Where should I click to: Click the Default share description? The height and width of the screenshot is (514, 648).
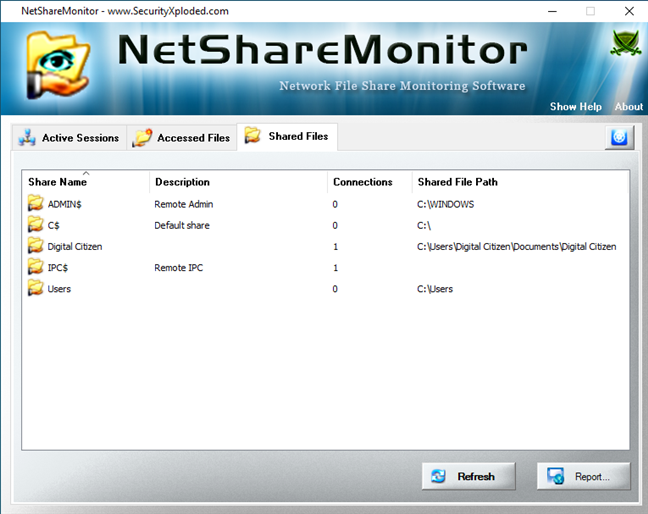pyautogui.click(x=182, y=225)
